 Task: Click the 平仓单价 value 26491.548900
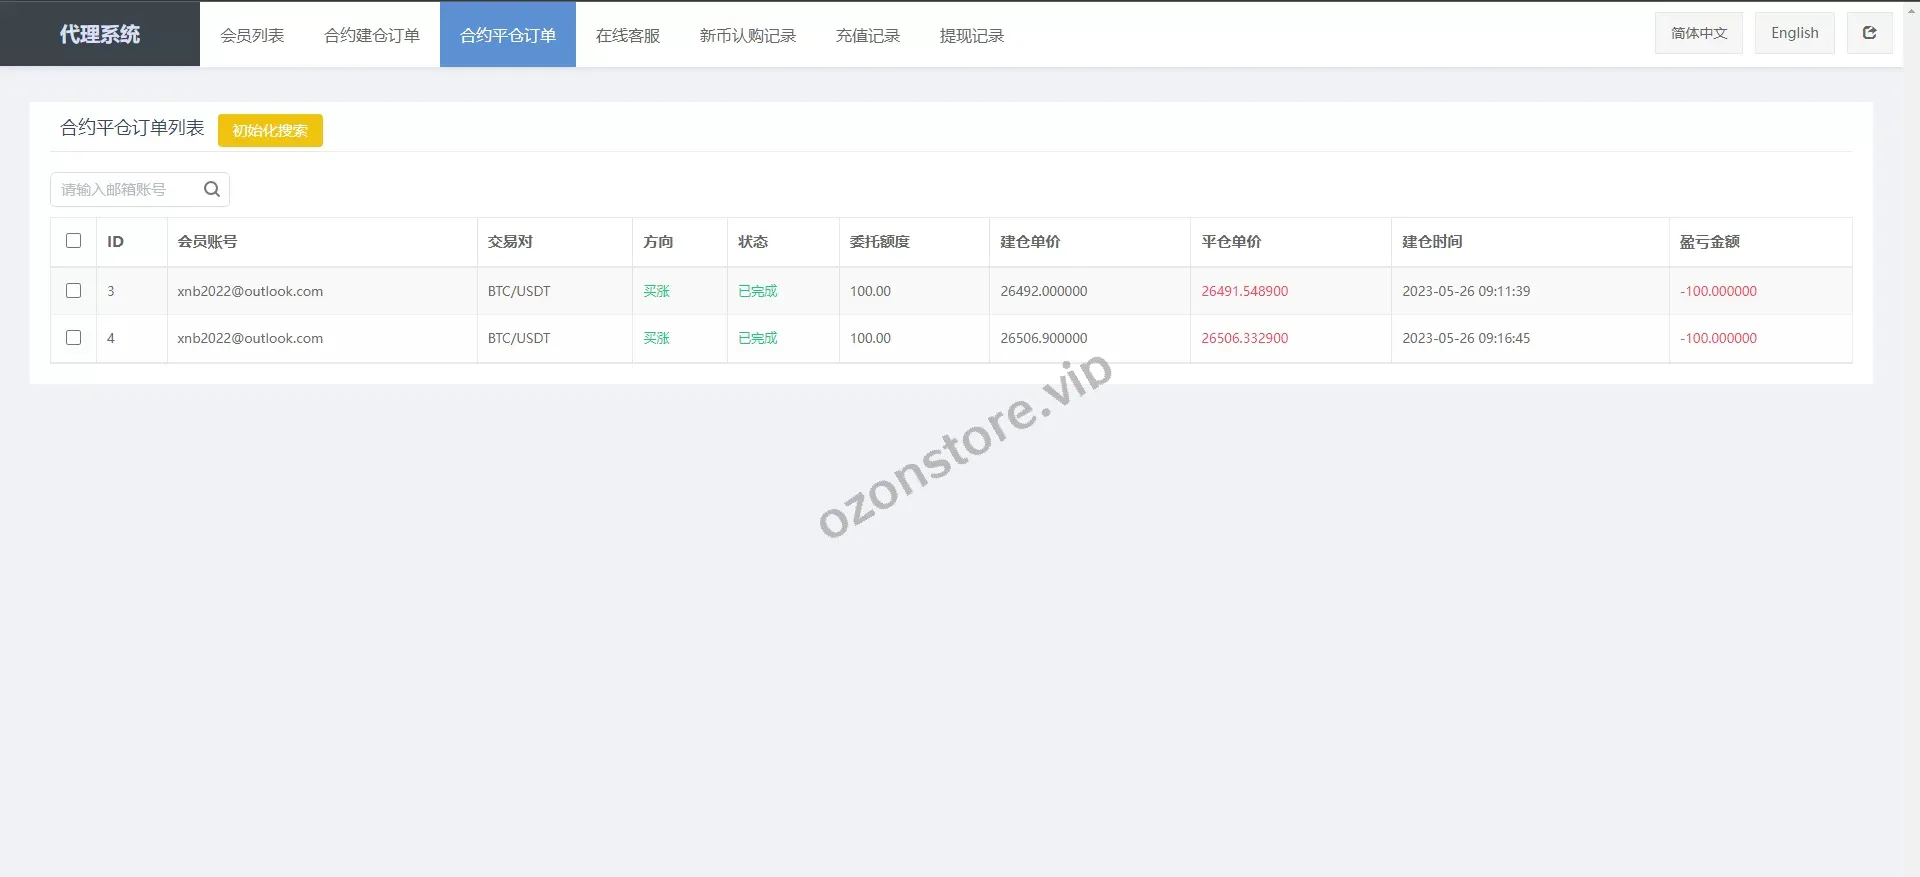(1244, 291)
